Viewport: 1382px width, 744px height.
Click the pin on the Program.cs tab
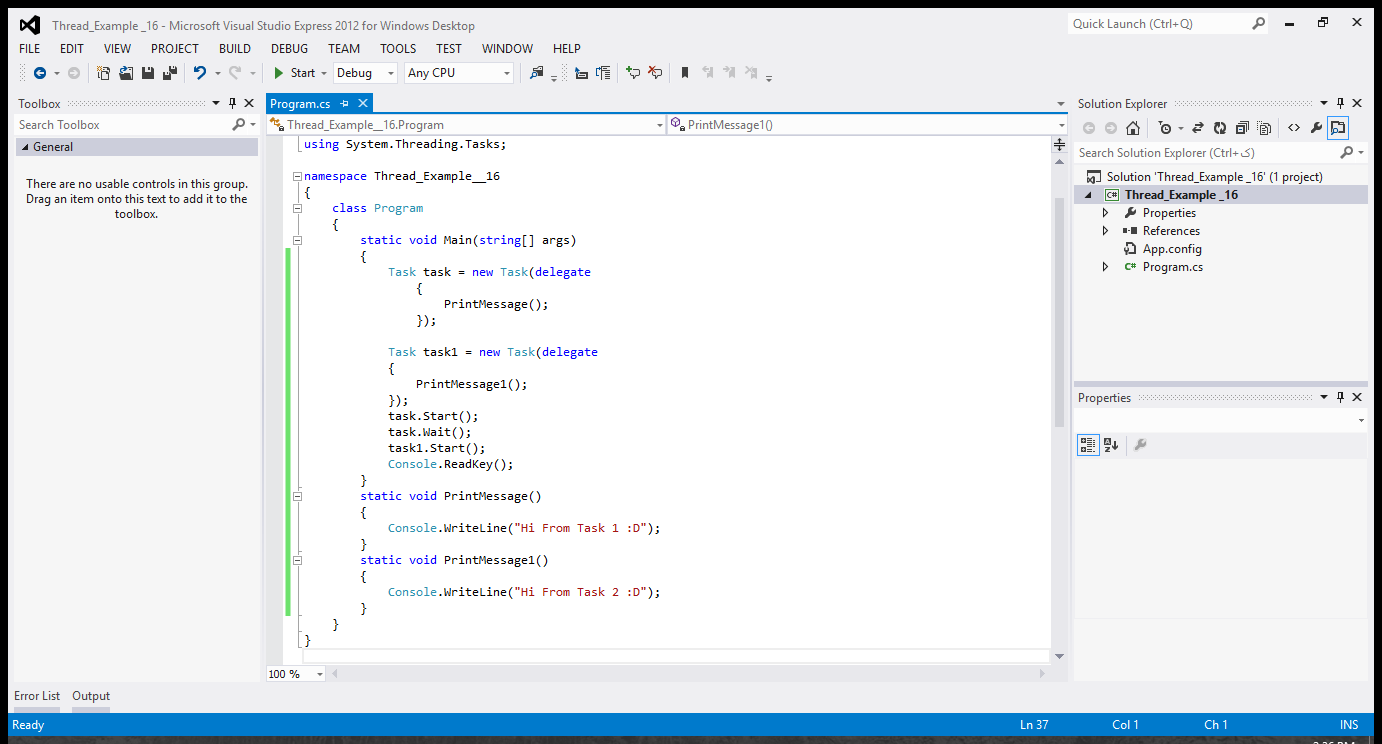click(344, 103)
